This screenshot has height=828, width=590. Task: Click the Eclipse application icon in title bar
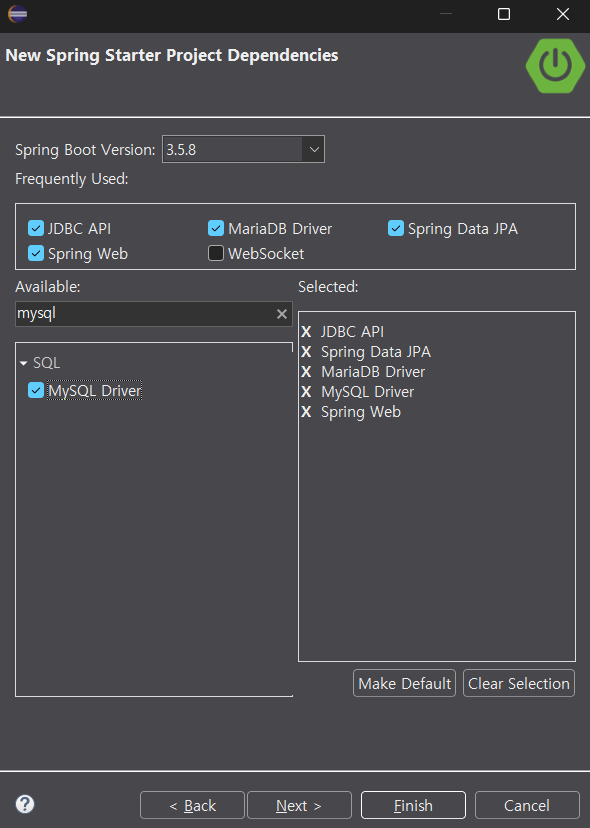pos(17,14)
